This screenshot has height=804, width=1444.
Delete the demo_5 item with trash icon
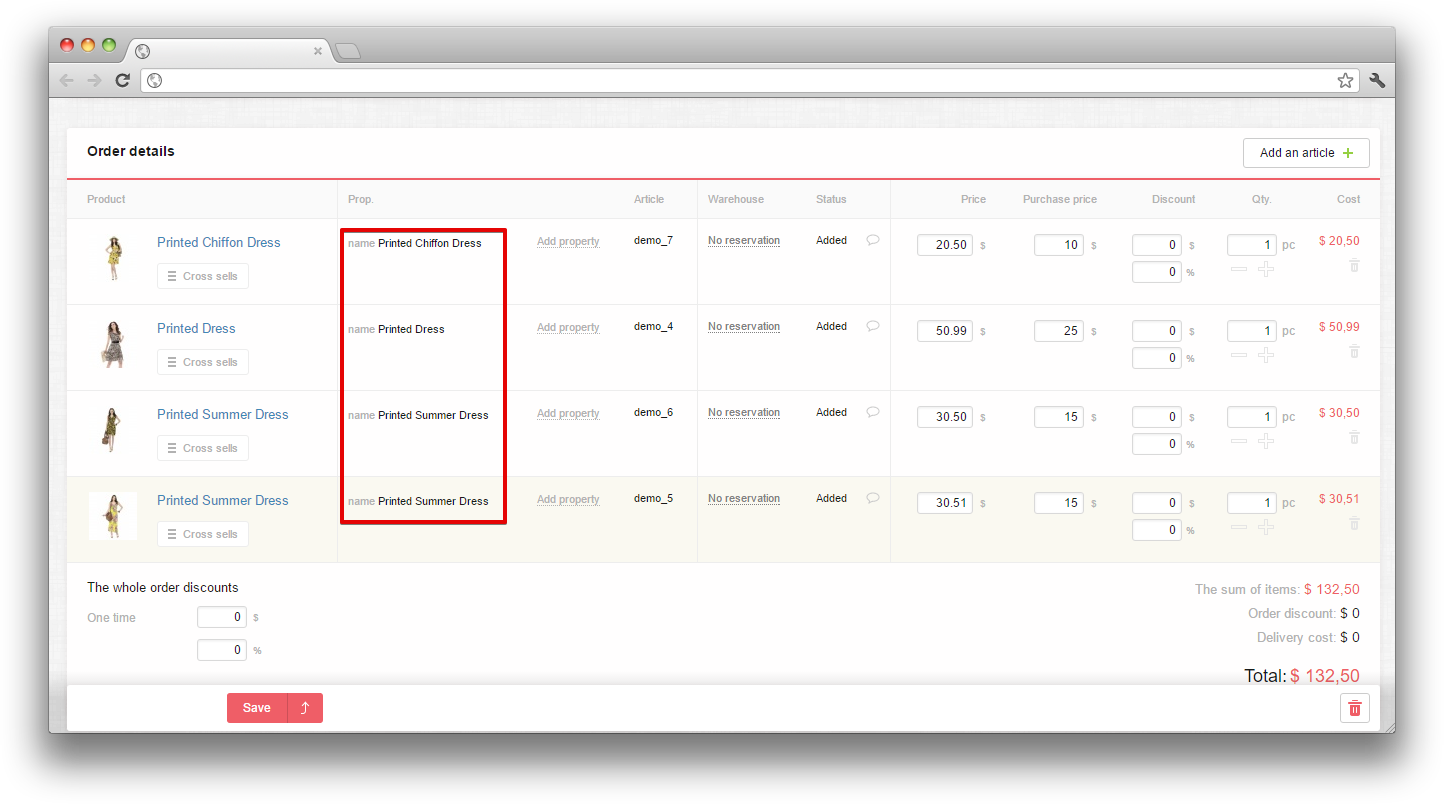point(1354,523)
